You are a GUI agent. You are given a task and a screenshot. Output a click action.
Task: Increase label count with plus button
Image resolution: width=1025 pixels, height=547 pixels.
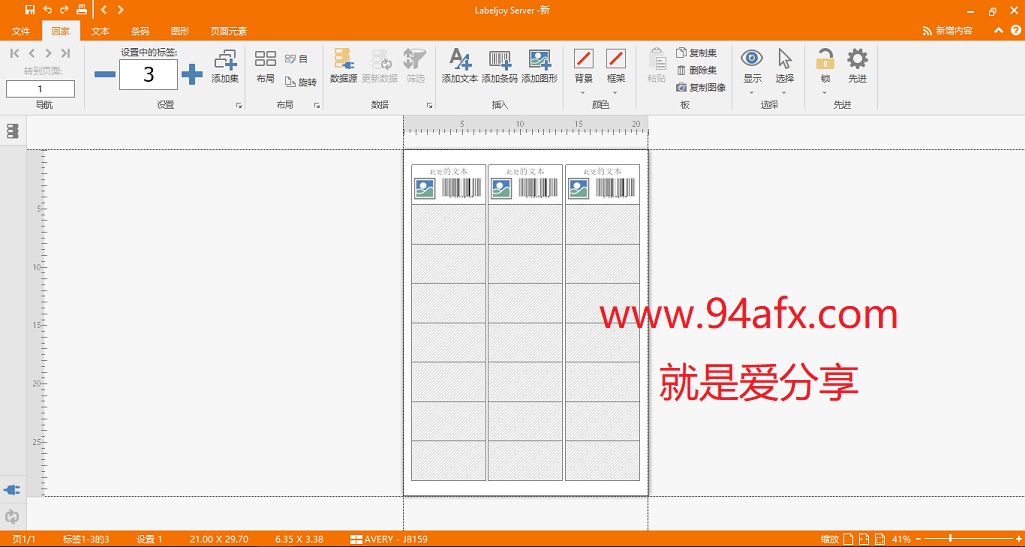pos(192,75)
